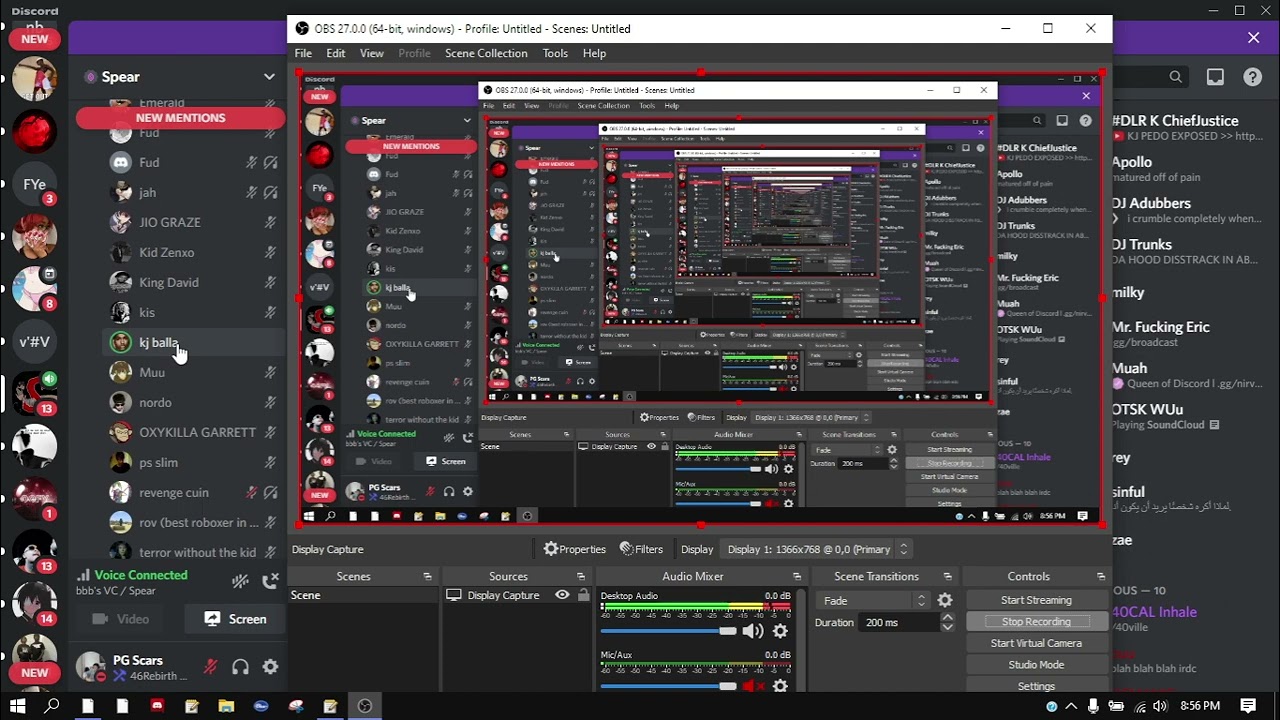Click Discord Video button

coord(121,619)
